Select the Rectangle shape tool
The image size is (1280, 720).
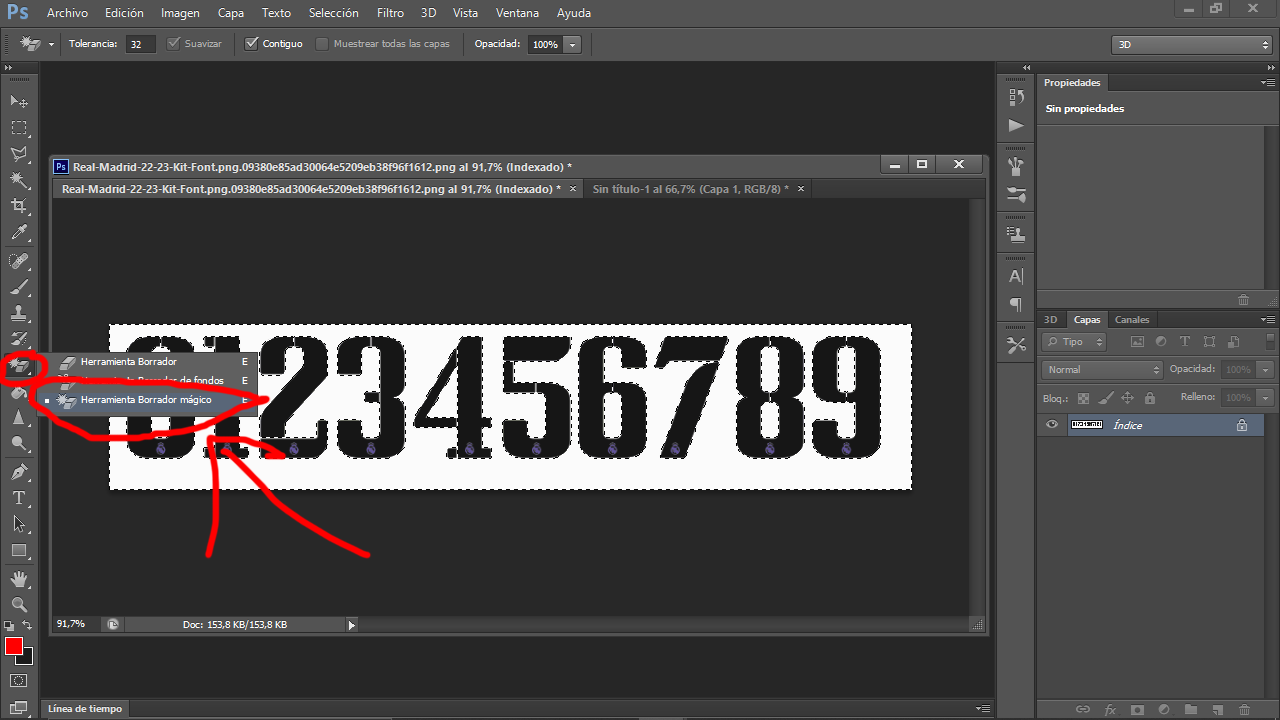pyautogui.click(x=19, y=550)
